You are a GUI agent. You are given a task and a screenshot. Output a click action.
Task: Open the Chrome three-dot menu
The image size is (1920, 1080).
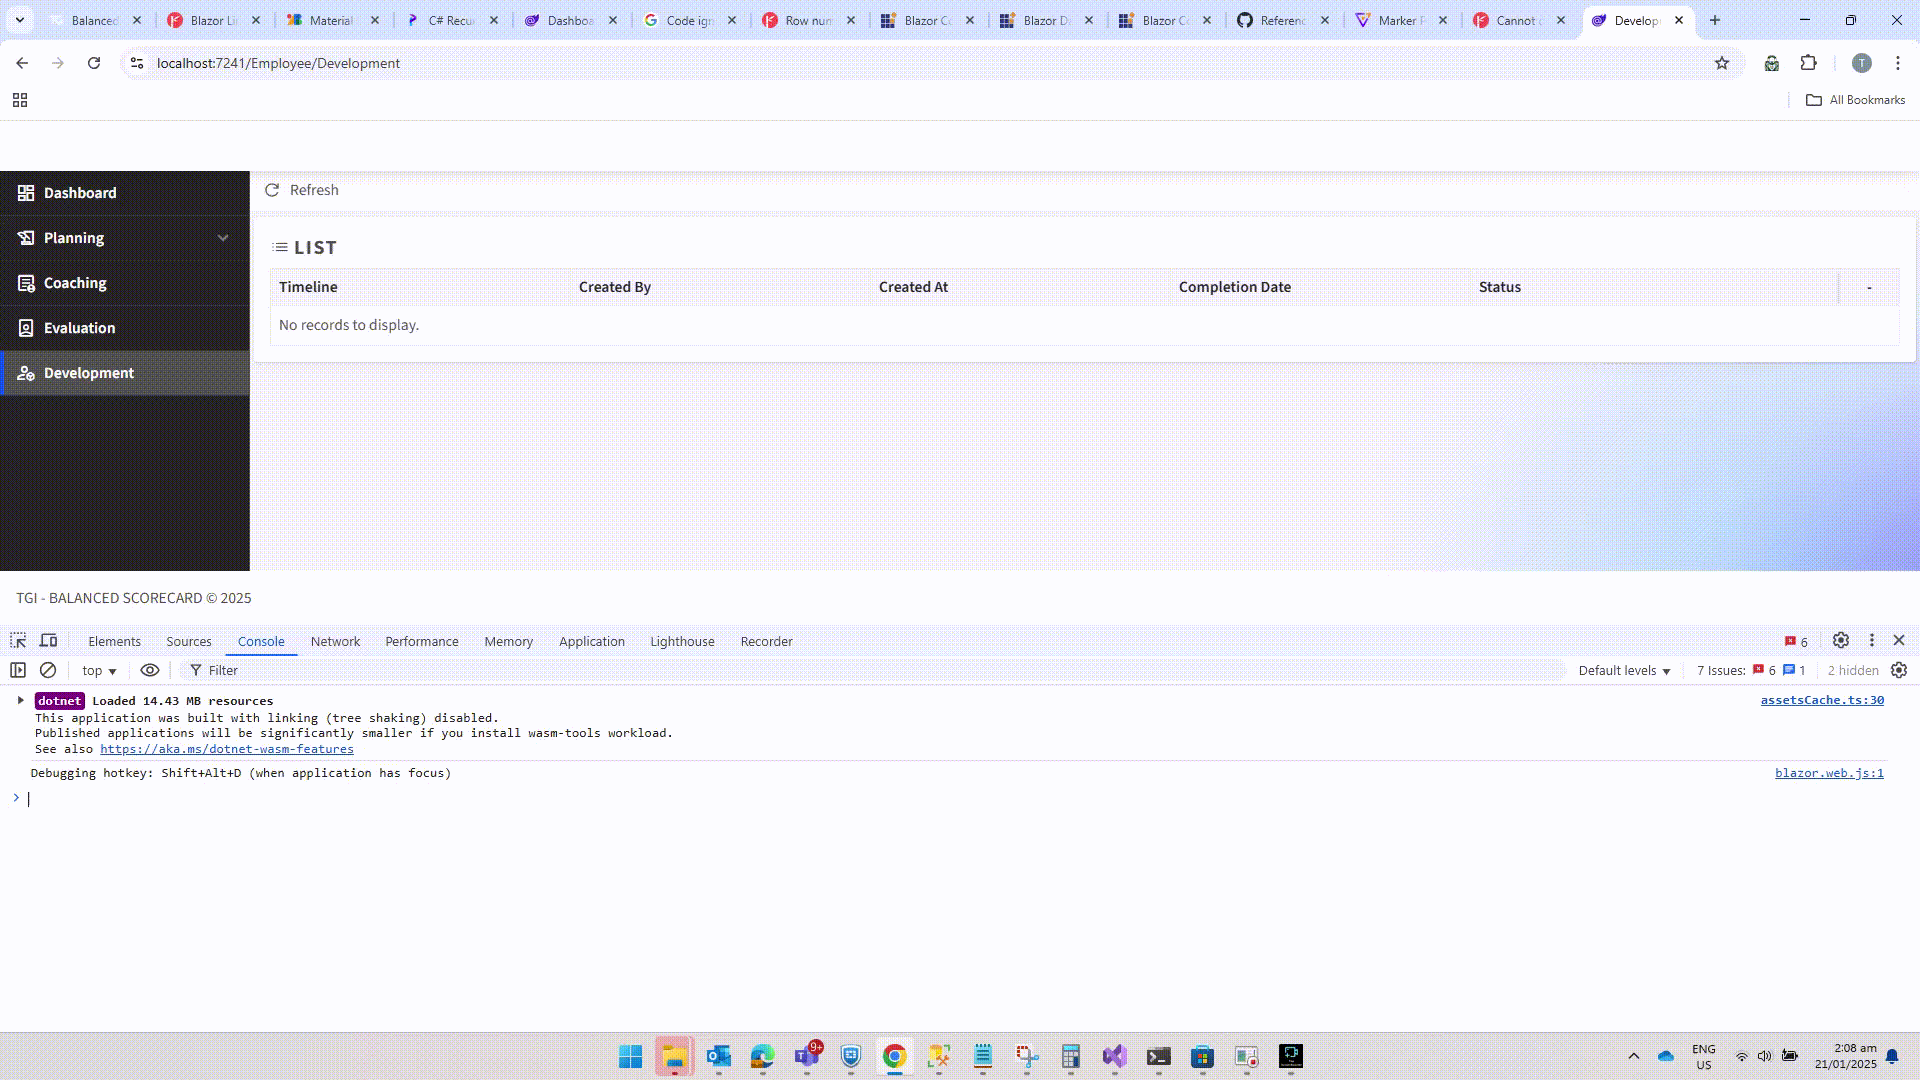click(1898, 63)
